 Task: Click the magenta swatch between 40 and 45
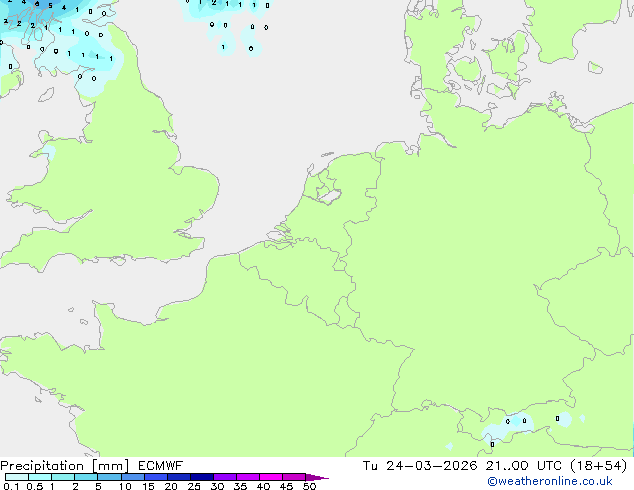(x=271, y=477)
